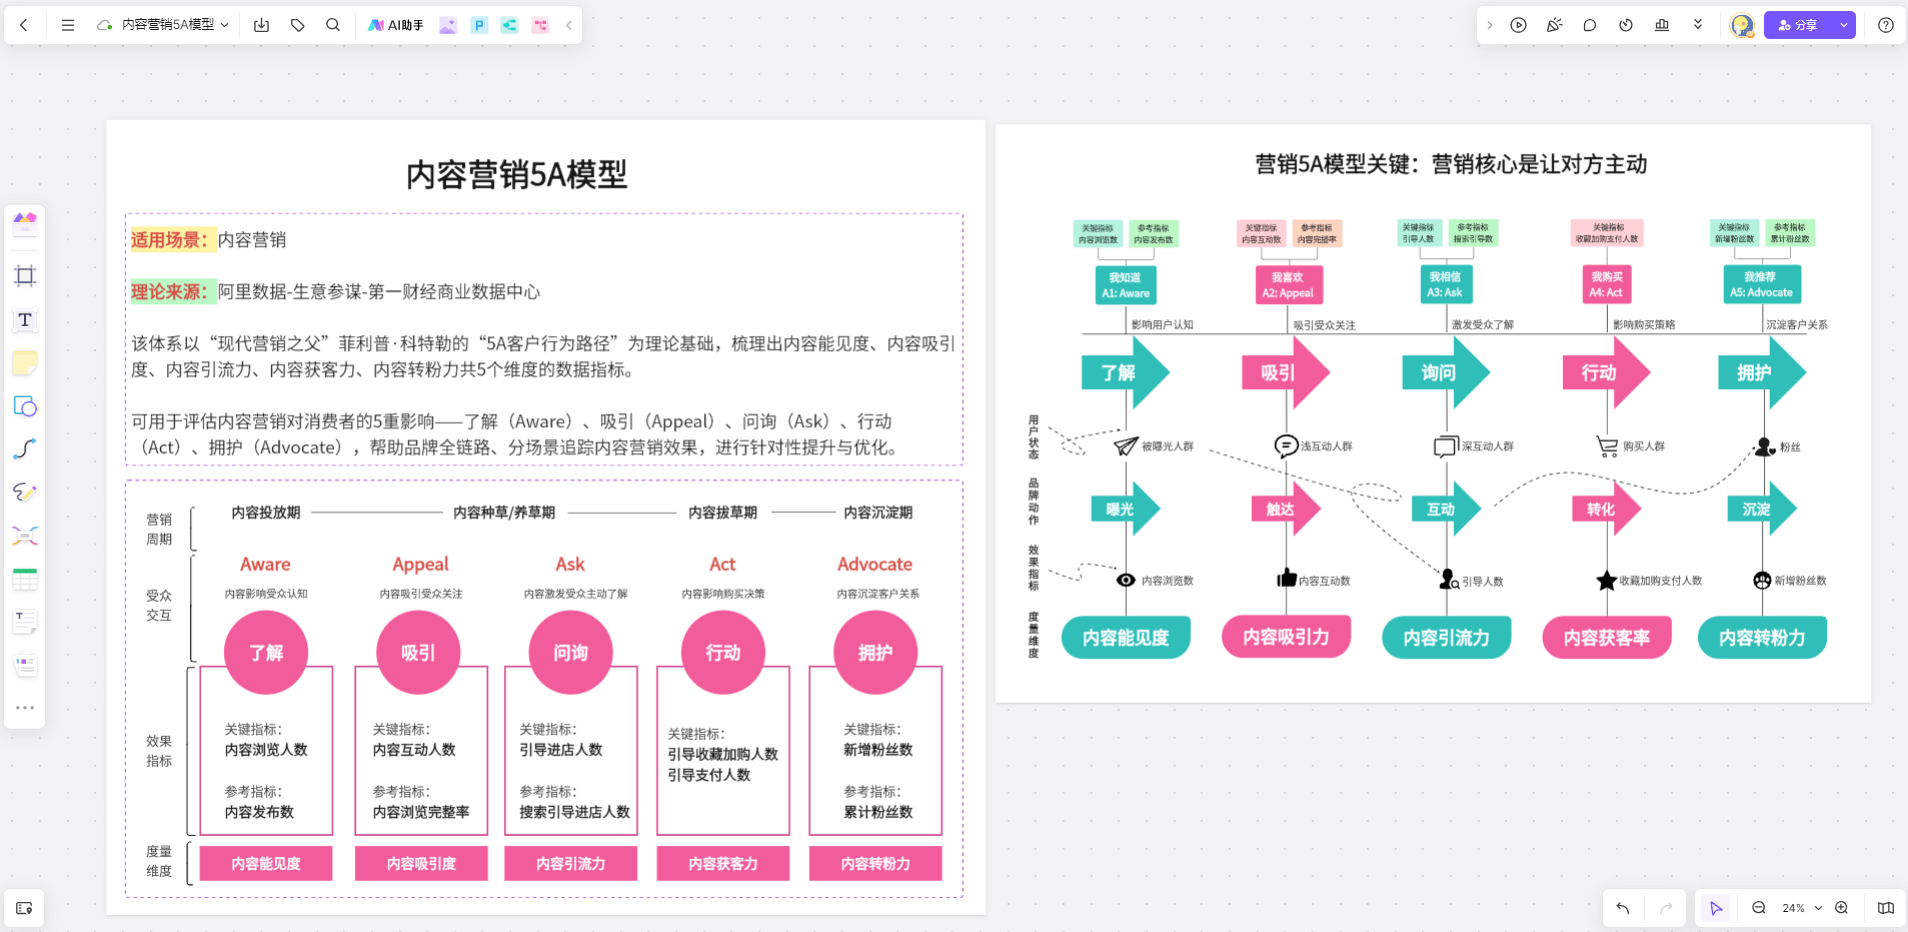Viewport: 1908px width, 932px height.
Task: Zoom in with plus magnifier
Action: point(1842,908)
